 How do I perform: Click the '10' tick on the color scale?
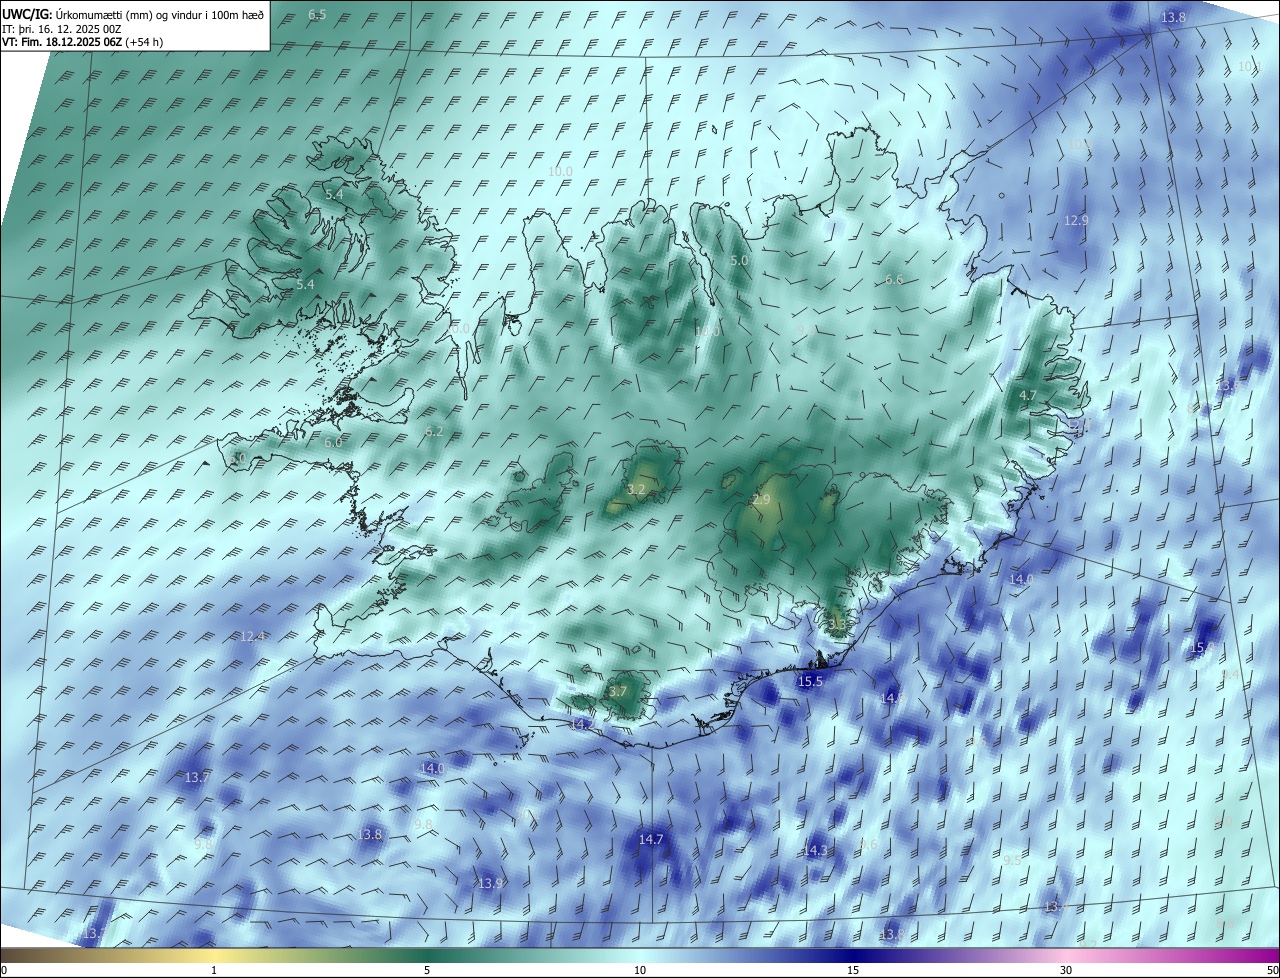tap(640, 970)
